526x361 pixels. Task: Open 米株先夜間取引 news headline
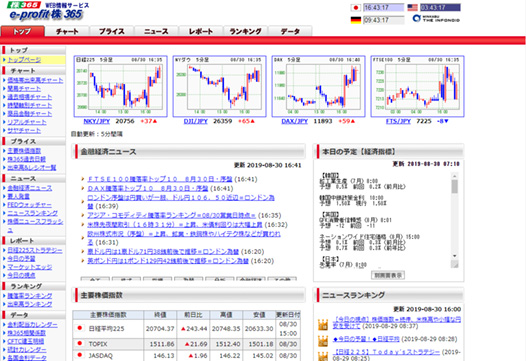click(x=175, y=224)
